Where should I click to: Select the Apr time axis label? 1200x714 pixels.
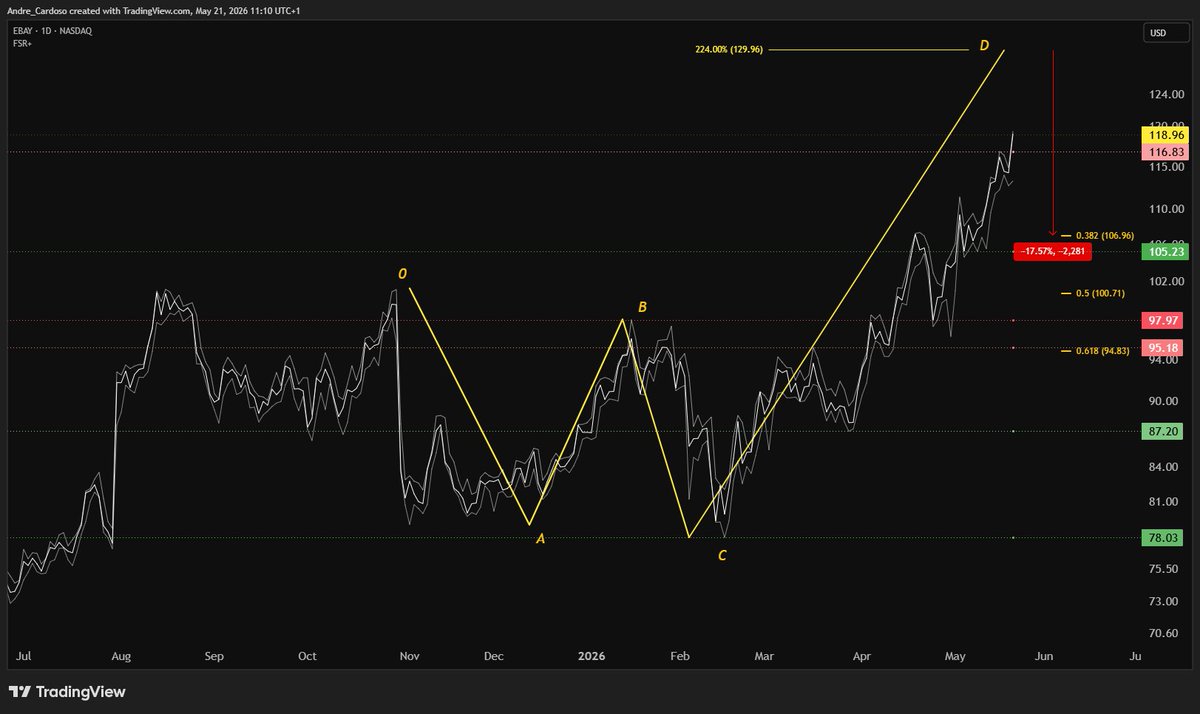(x=862, y=657)
